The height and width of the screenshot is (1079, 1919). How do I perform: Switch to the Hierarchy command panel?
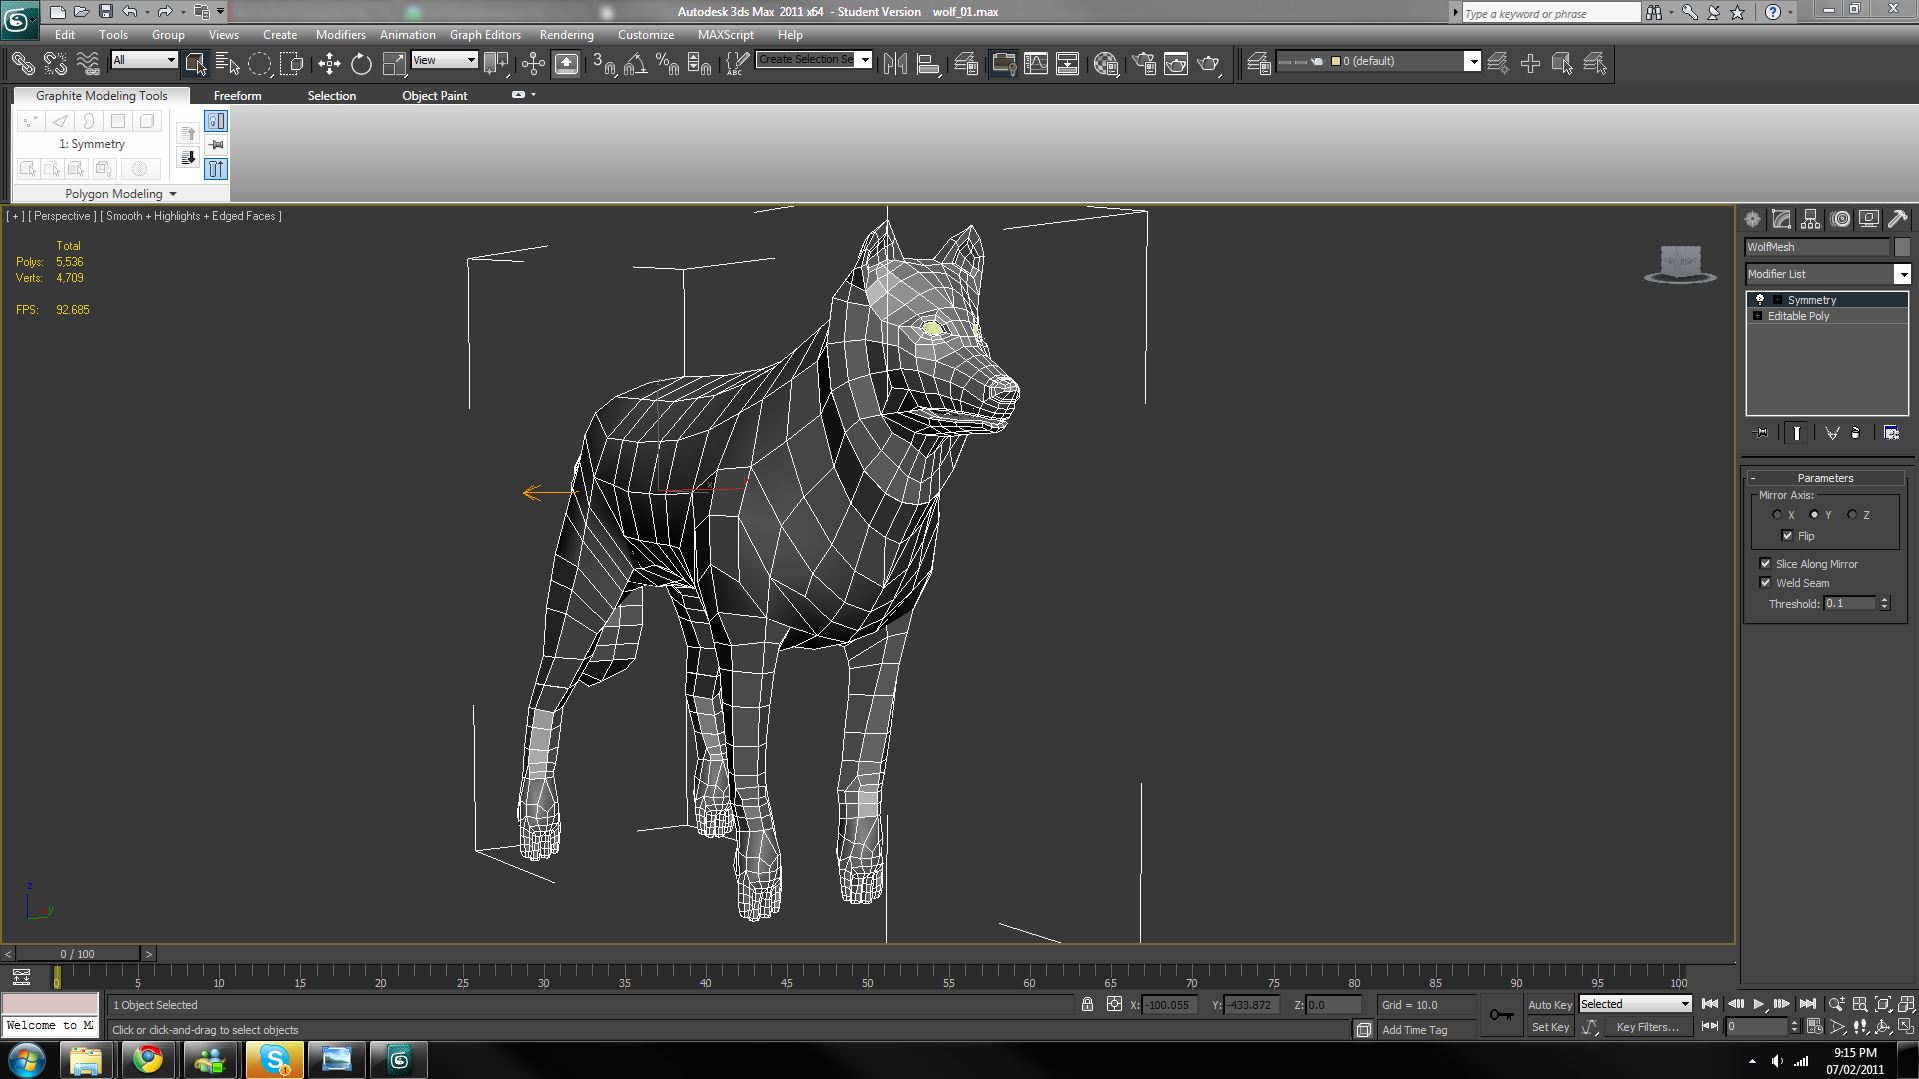[x=1810, y=219]
